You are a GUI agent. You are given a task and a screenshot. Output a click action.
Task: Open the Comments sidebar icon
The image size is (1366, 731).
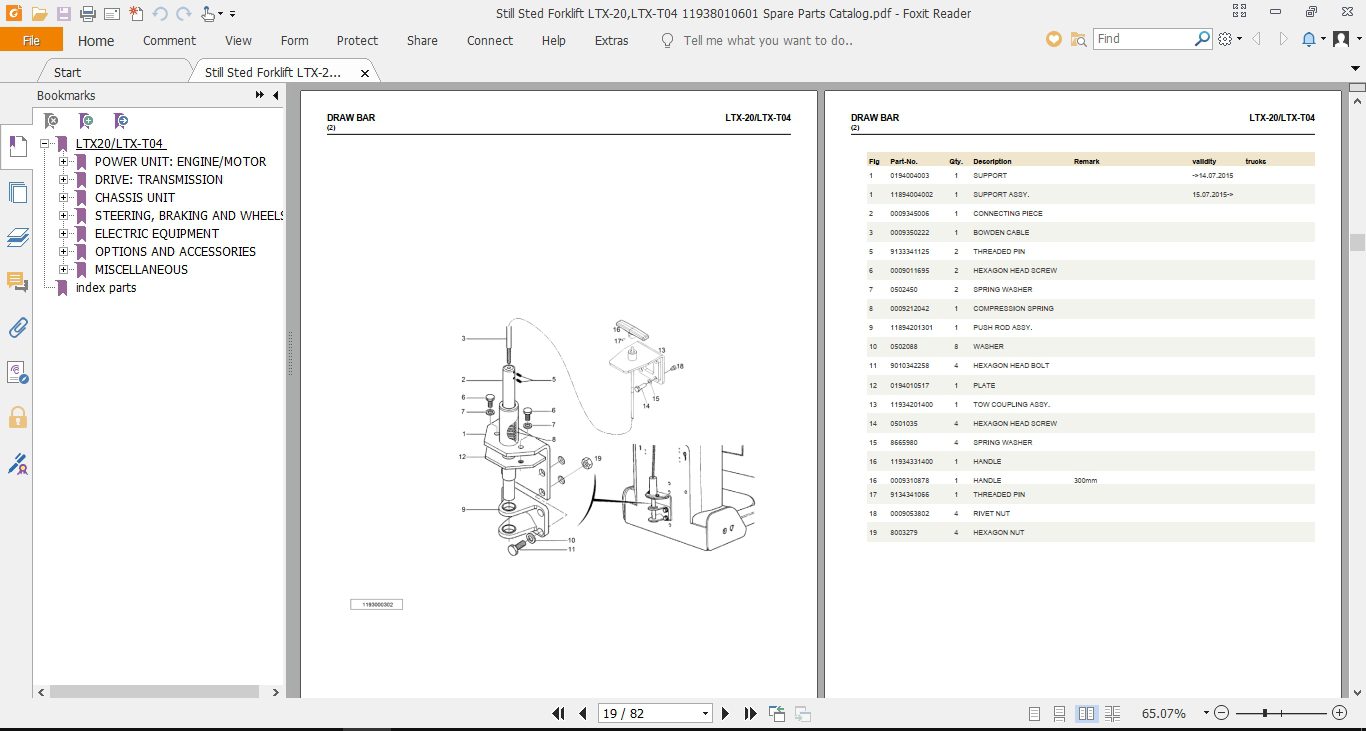(17, 282)
